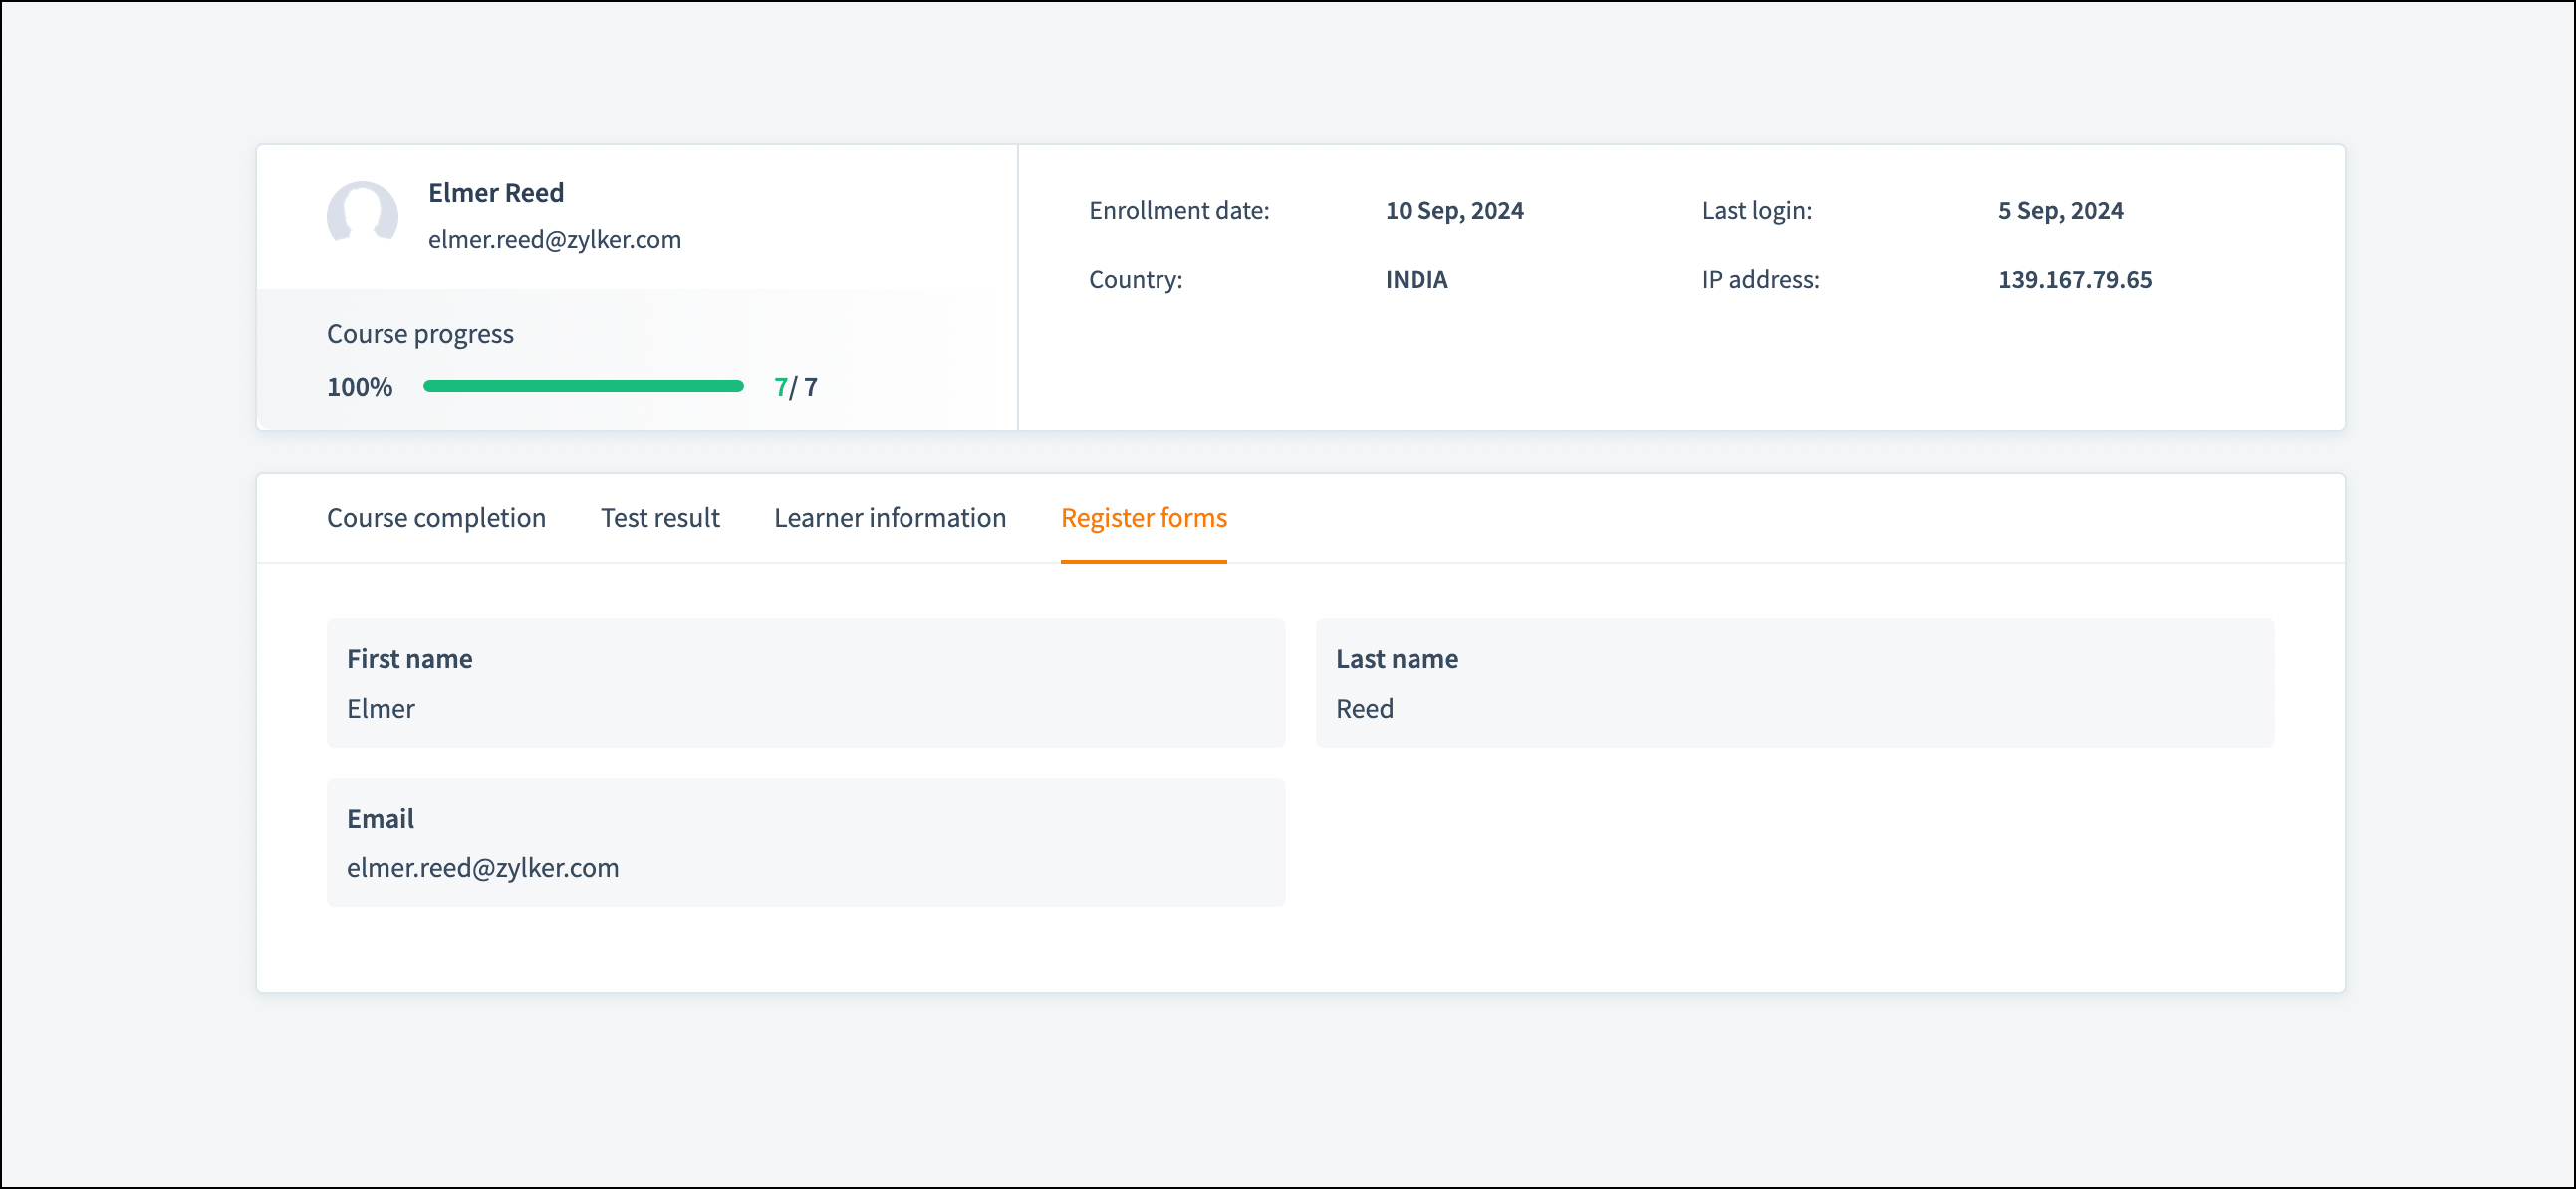Click the Email field card

tap(805, 842)
